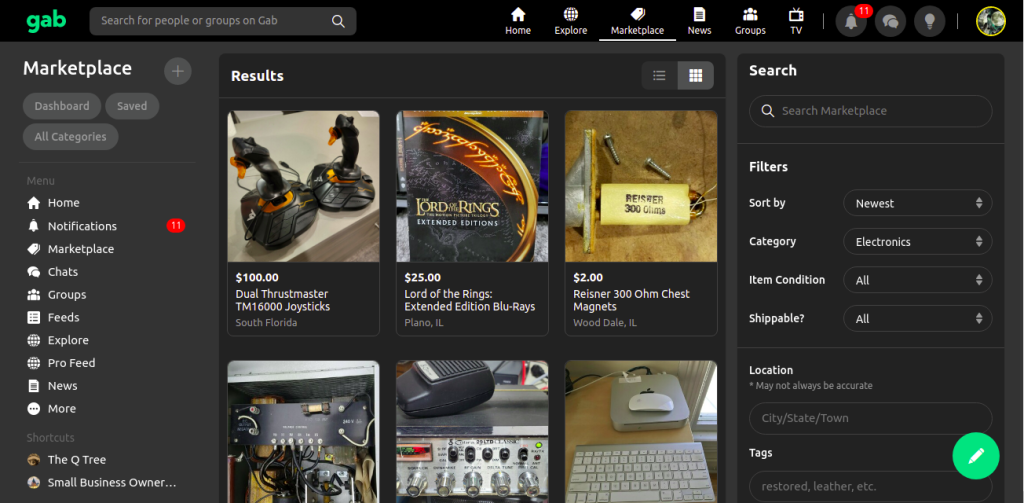This screenshot has width=1024, height=503.
Task: Click the Dual Thrustmaster TM16000 Joysticks title
Action: click(283, 300)
